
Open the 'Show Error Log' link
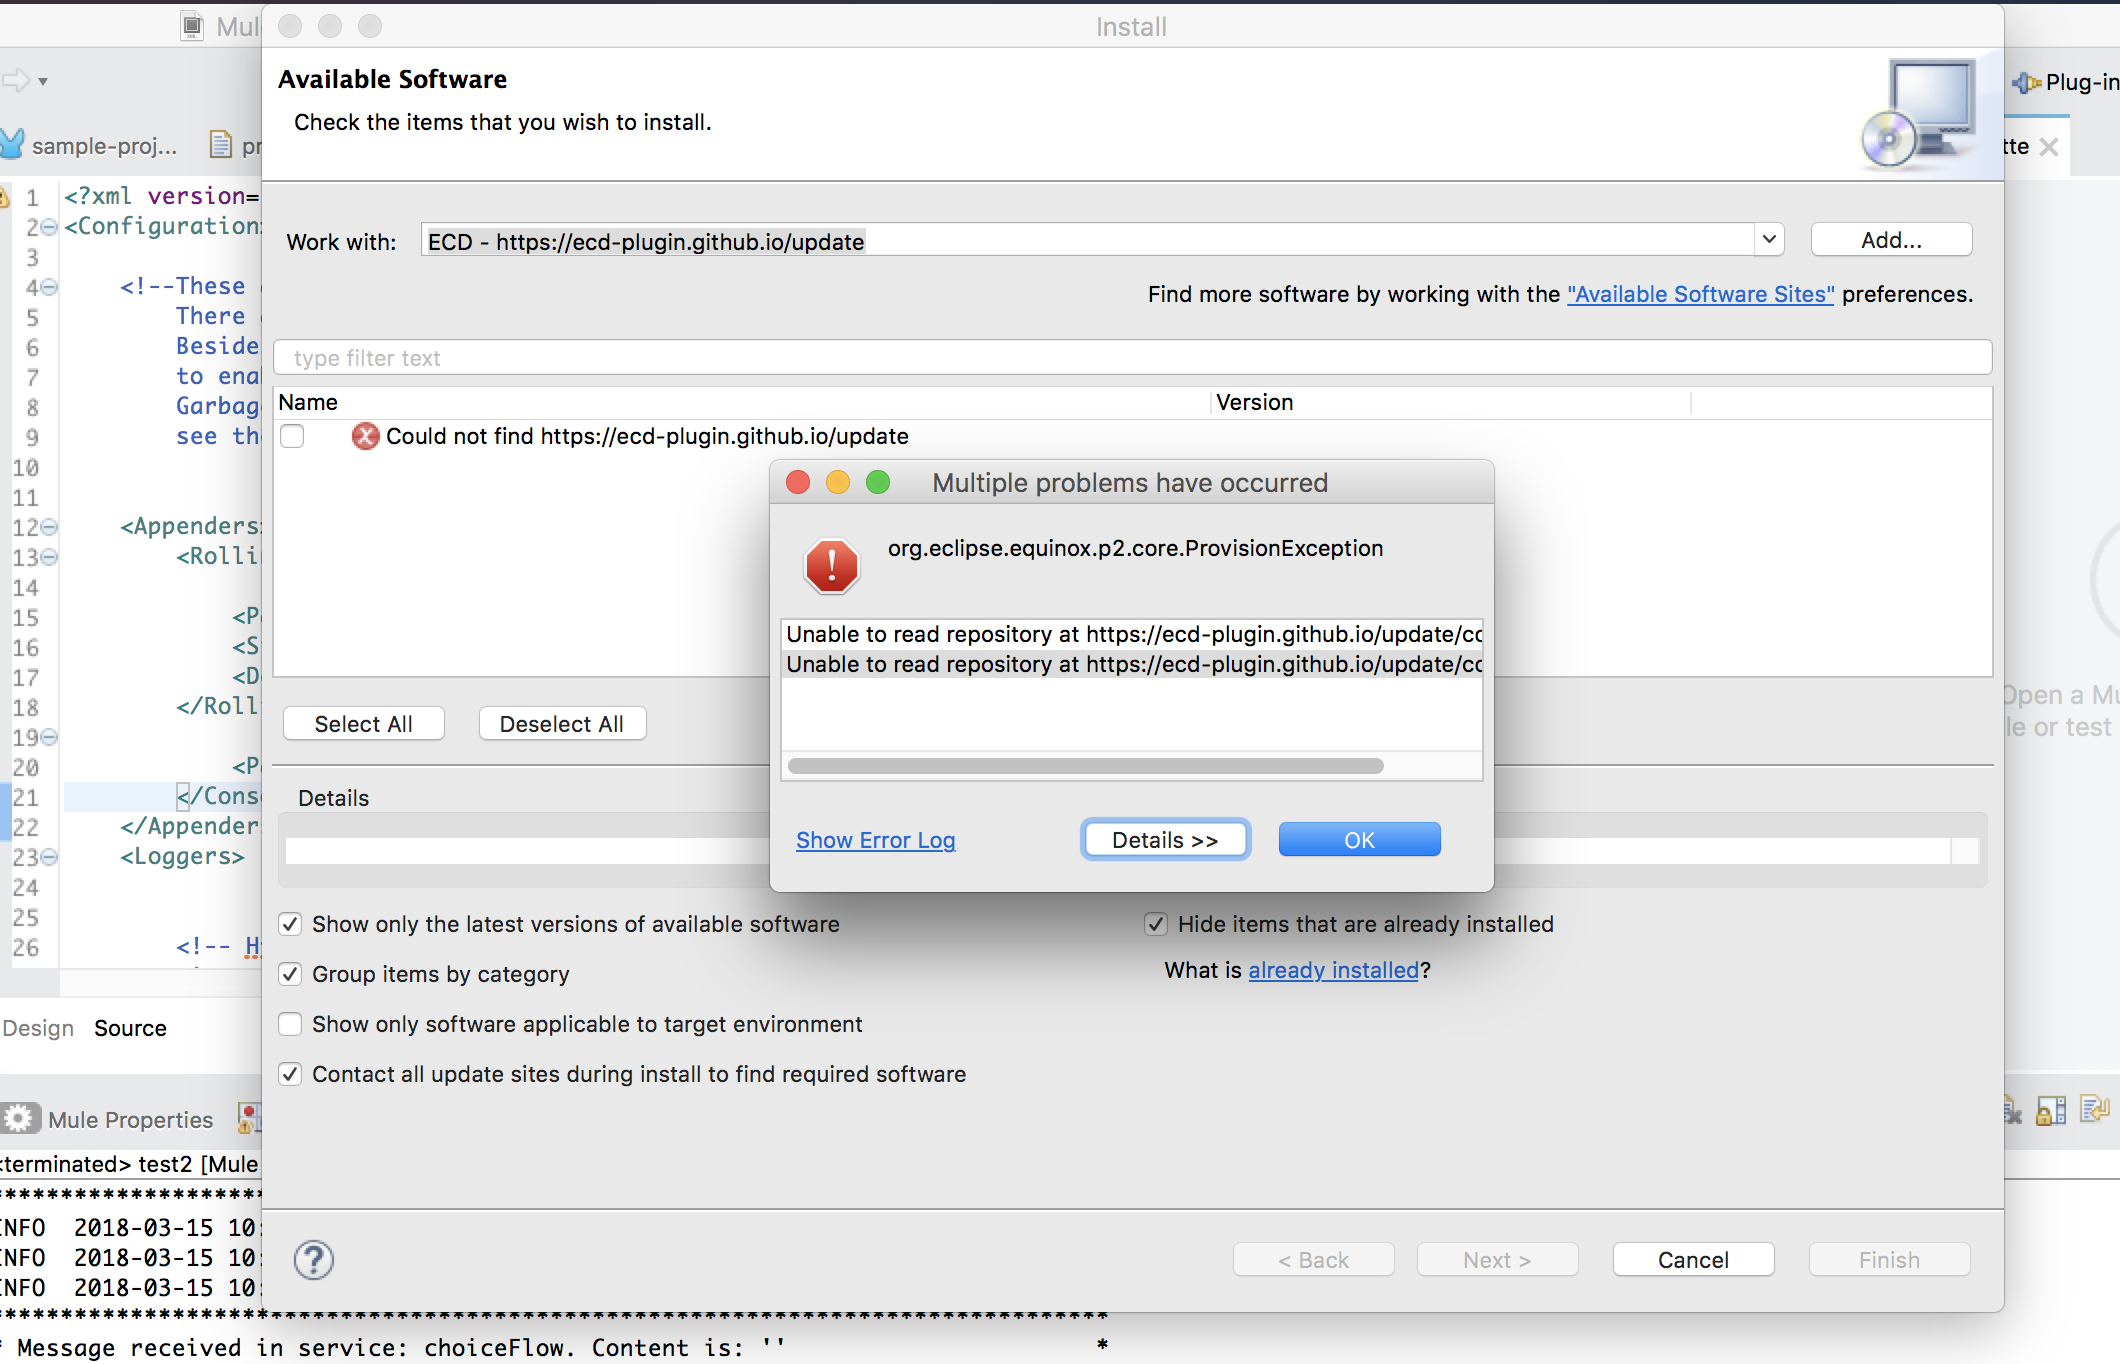[x=875, y=840]
